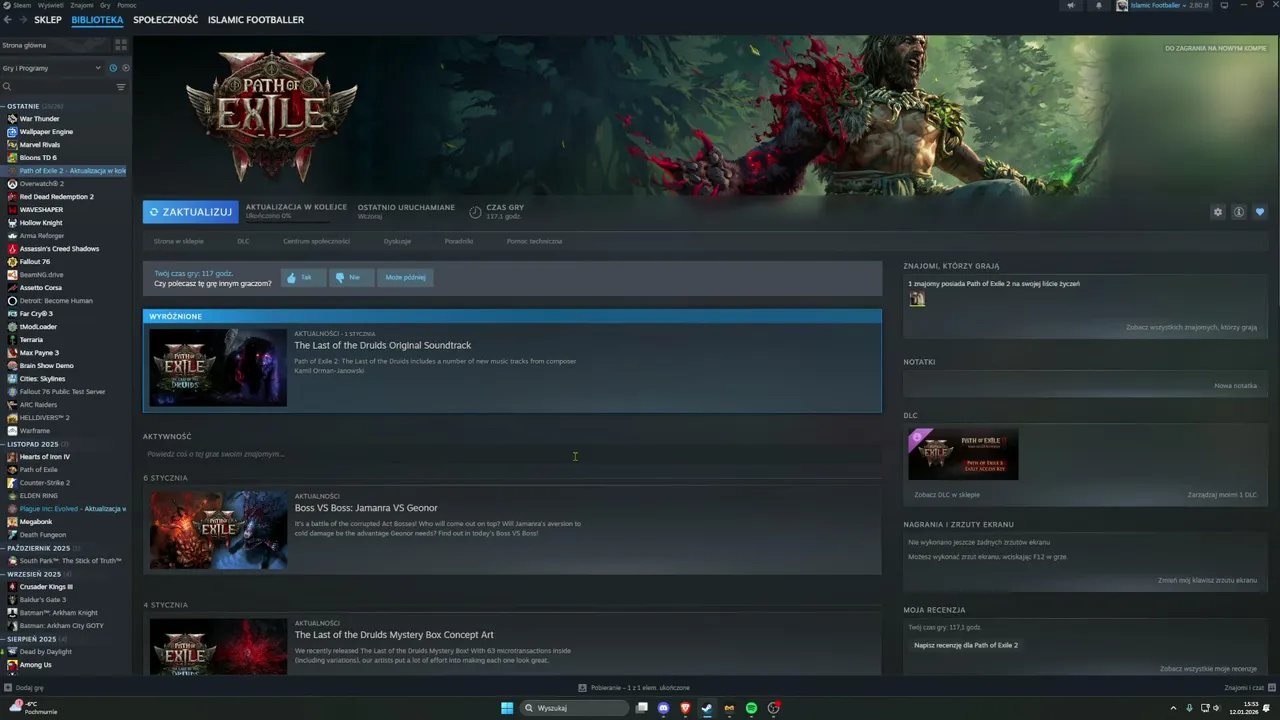Open Mystery Box Concept Art news thumbnail
This screenshot has height=720, width=1280.
(218, 646)
